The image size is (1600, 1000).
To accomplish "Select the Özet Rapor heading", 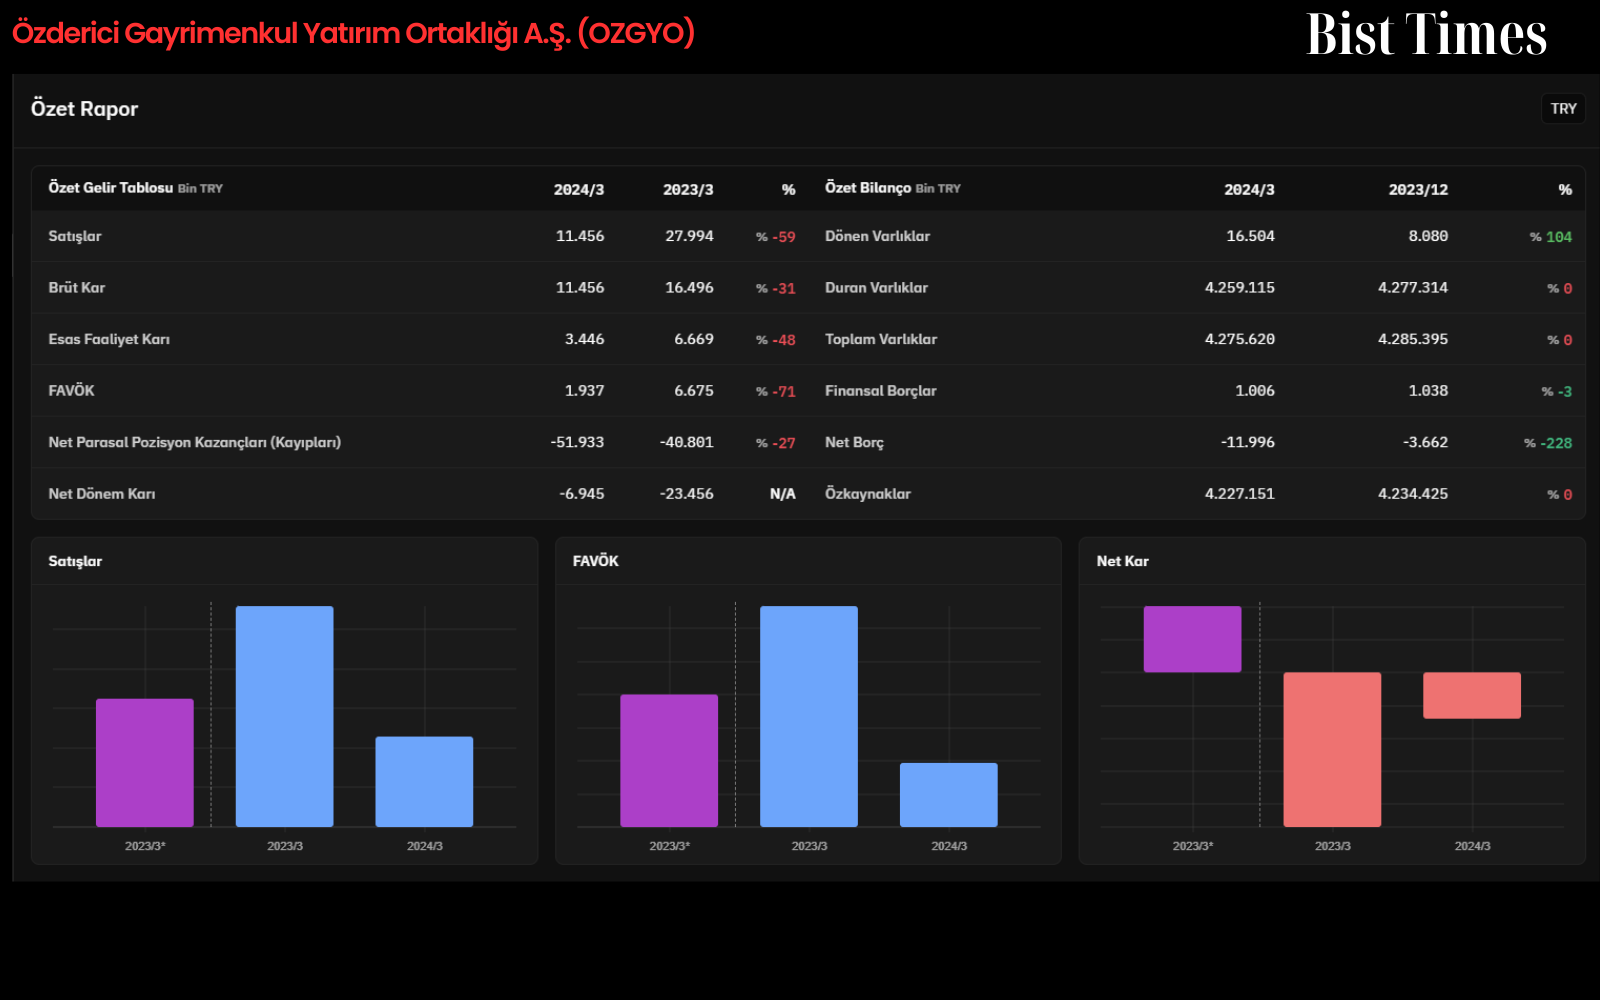I will (84, 109).
